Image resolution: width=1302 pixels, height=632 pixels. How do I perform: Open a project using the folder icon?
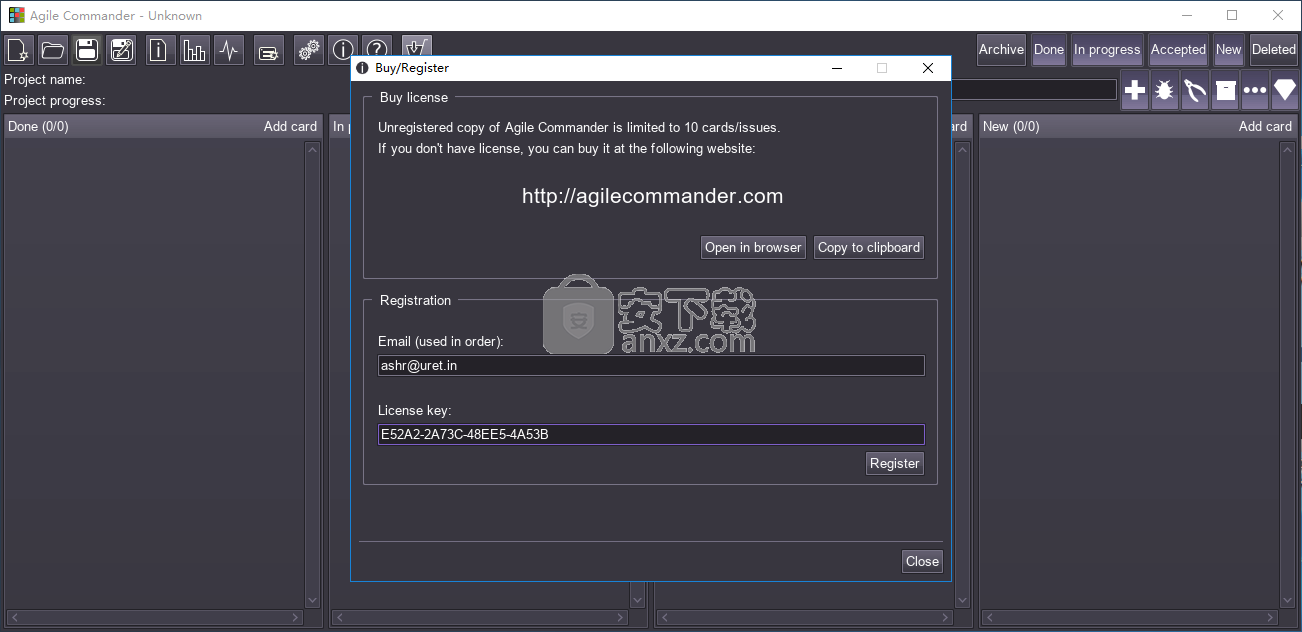pyautogui.click(x=53, y=50)
